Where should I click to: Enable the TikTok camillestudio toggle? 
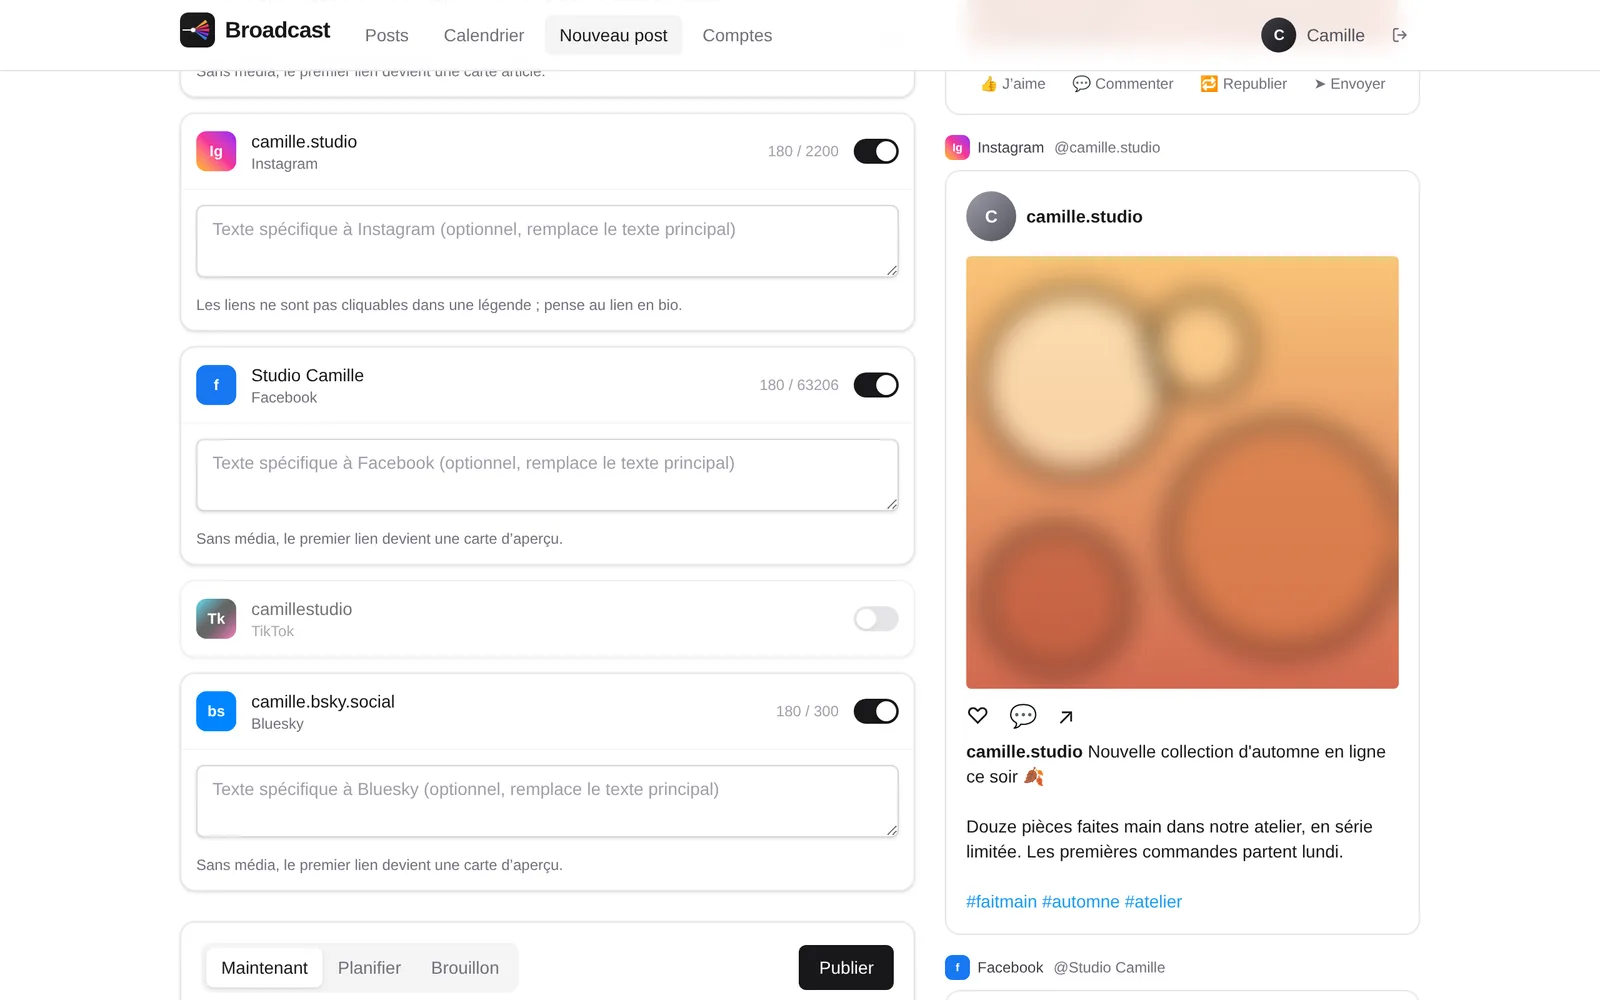click(876, 619)
